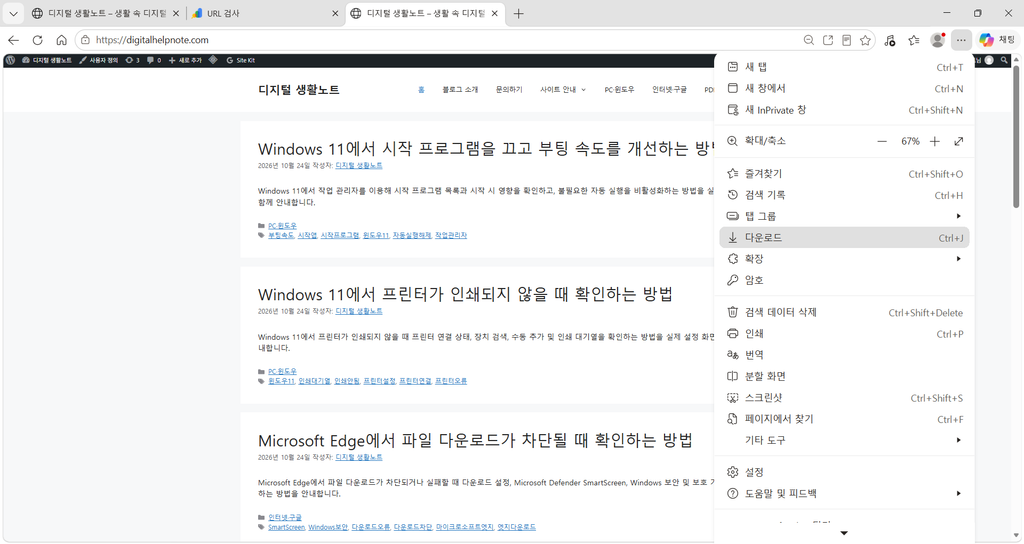Image resolution: width=1024 pixels, height=544 pixels.
Task: Click the SmartScreen tag link
Action: click(286, 527)
